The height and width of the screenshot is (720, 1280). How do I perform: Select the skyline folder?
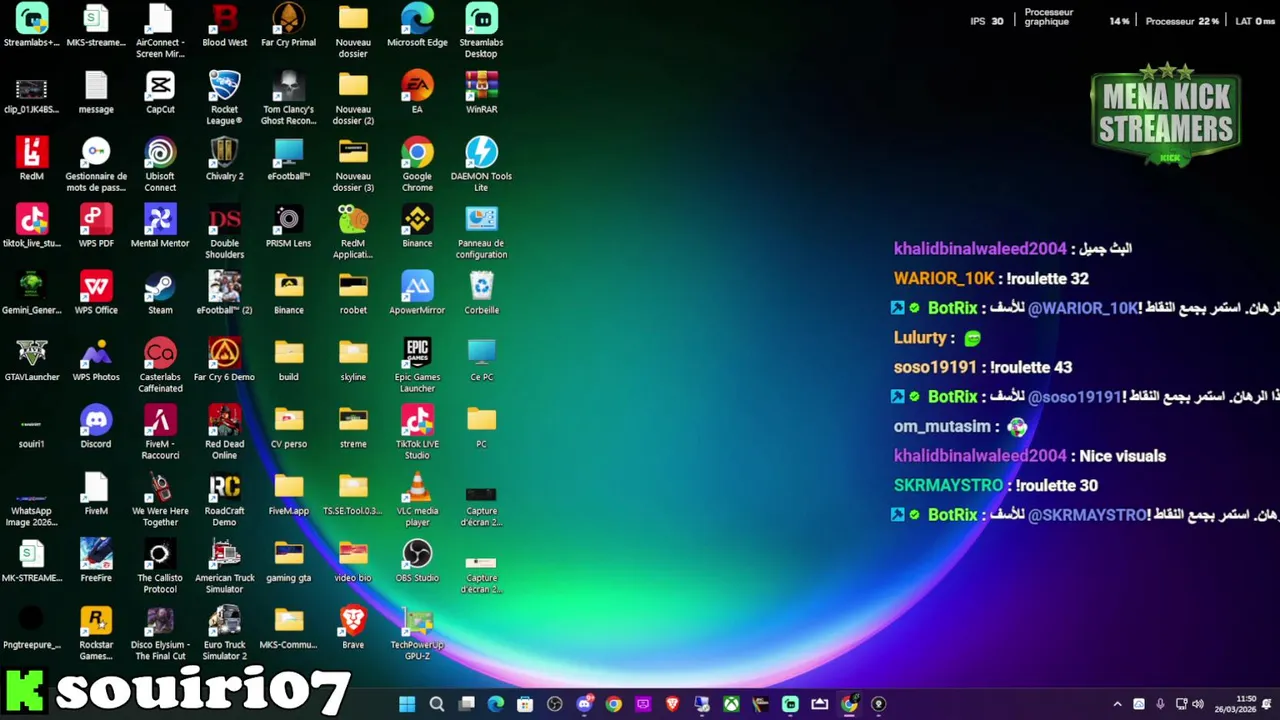(353, 362)
